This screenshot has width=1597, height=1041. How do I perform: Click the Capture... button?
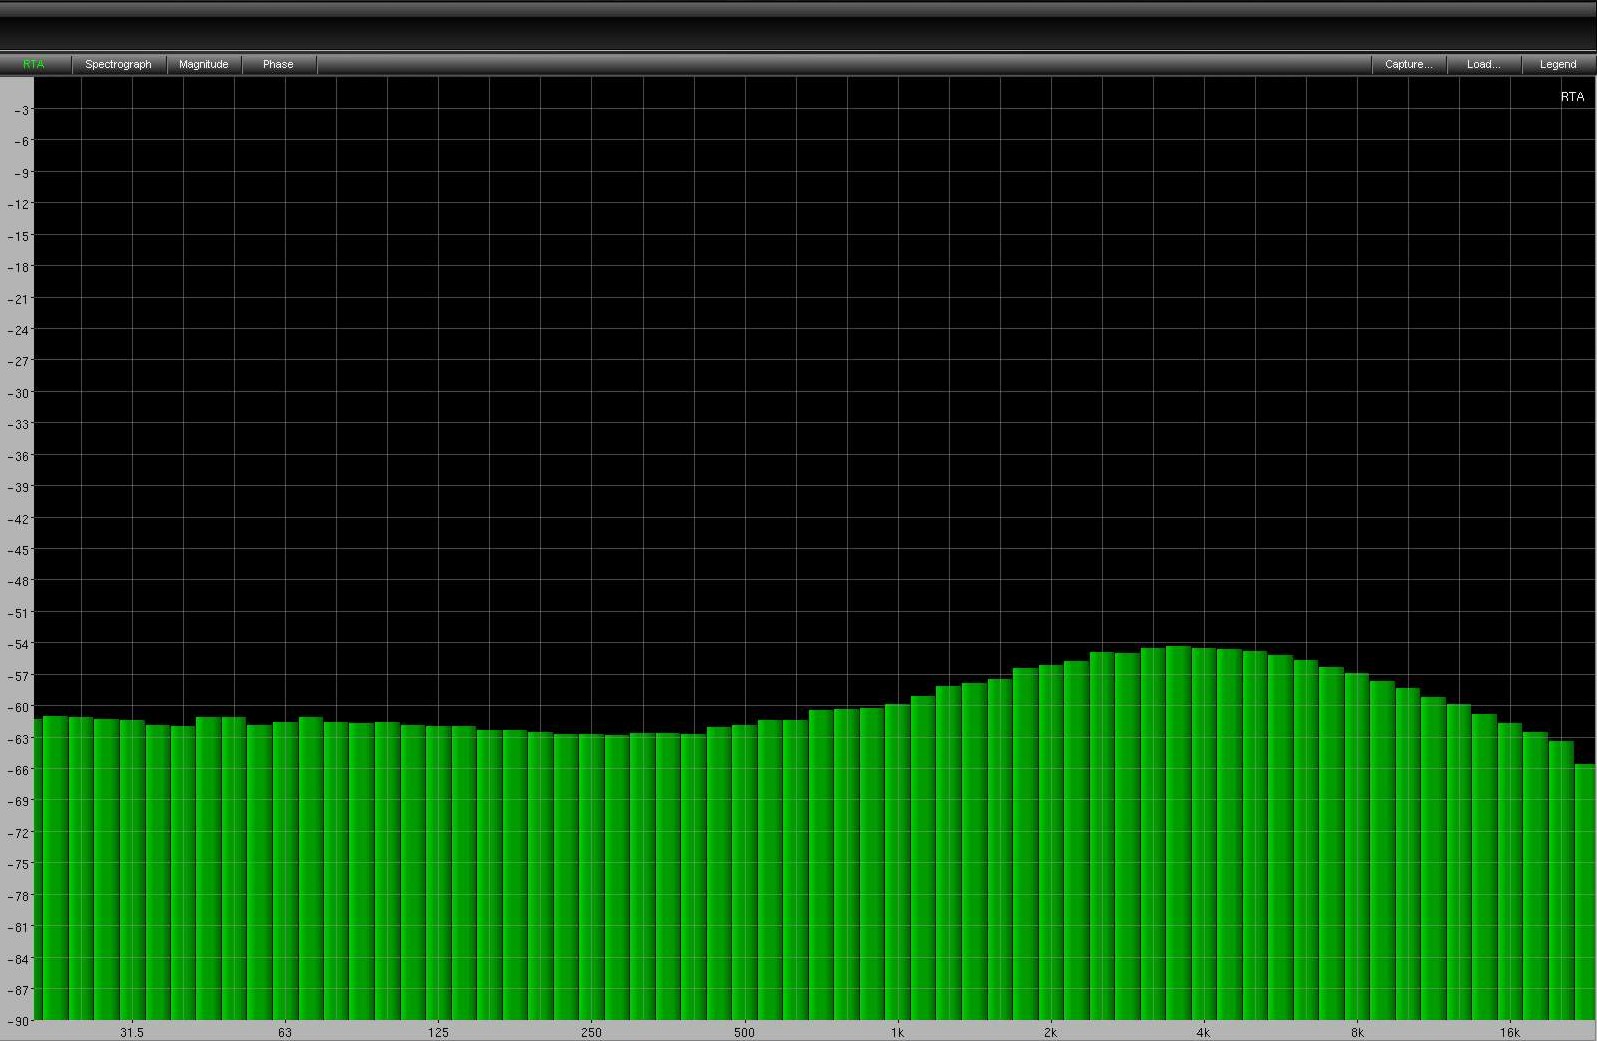pos(1408,64)
